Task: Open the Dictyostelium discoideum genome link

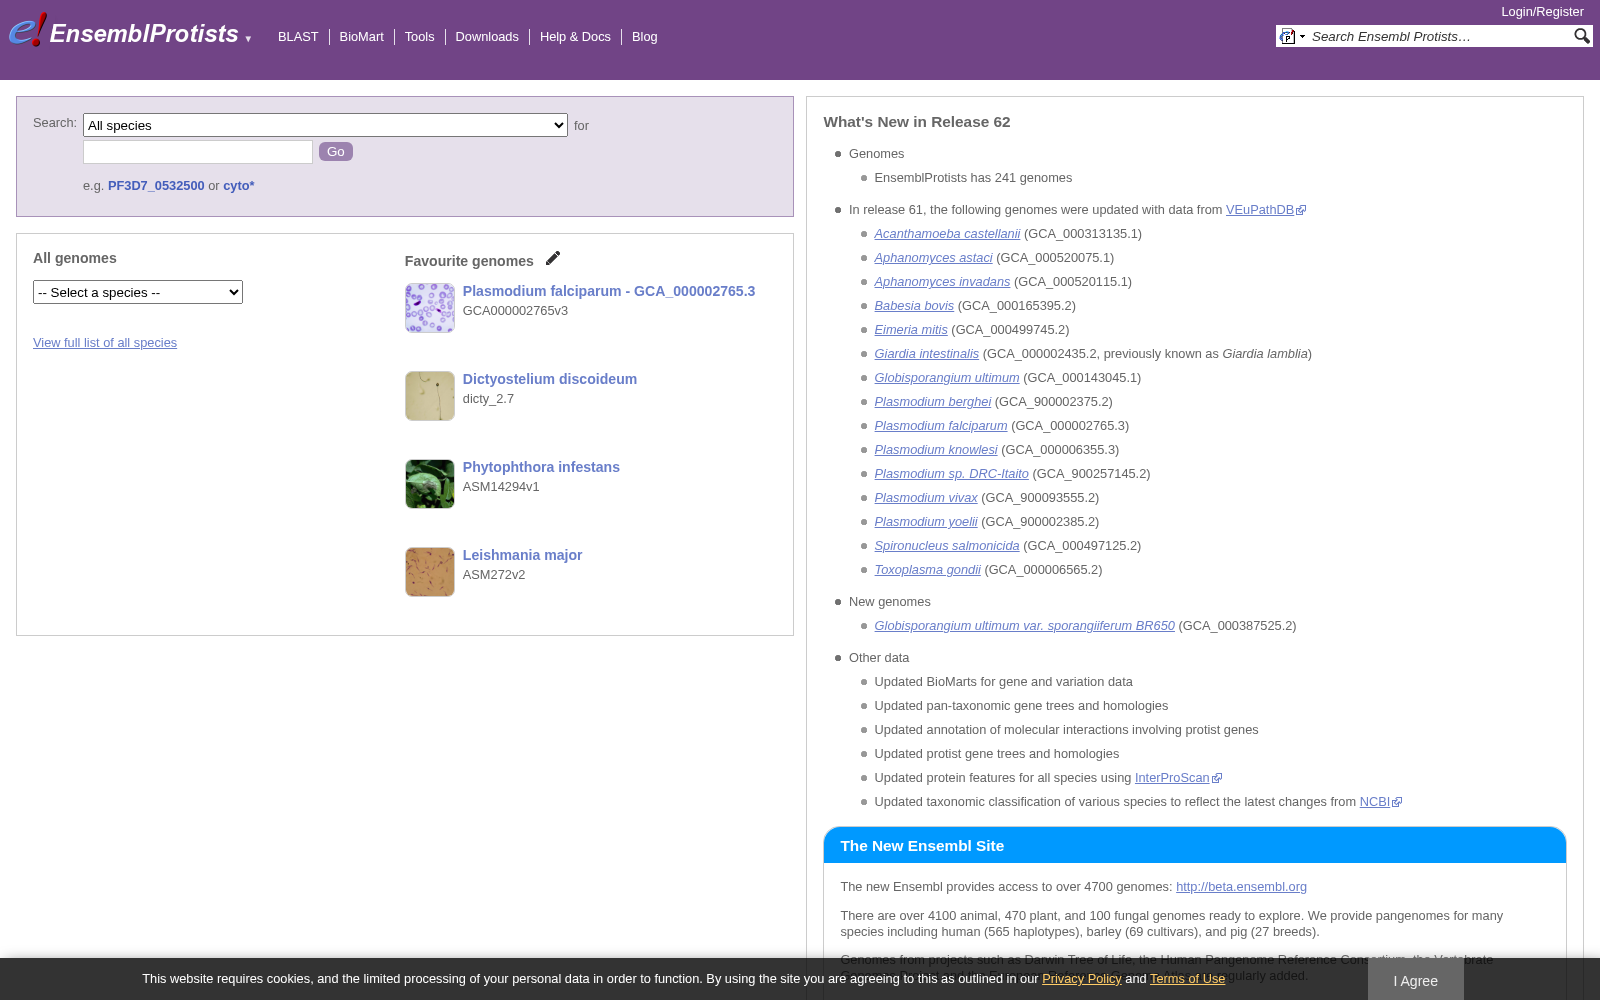Action: 550,379
